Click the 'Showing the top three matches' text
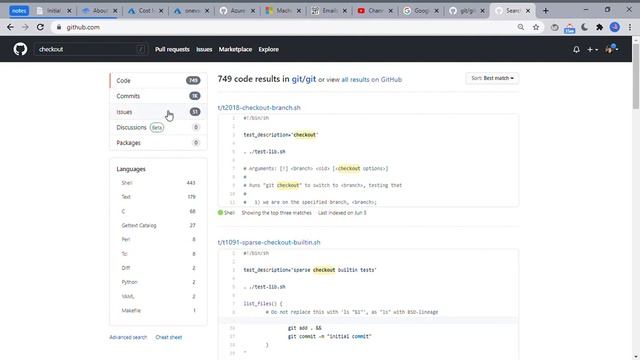 tap(276, 213)
